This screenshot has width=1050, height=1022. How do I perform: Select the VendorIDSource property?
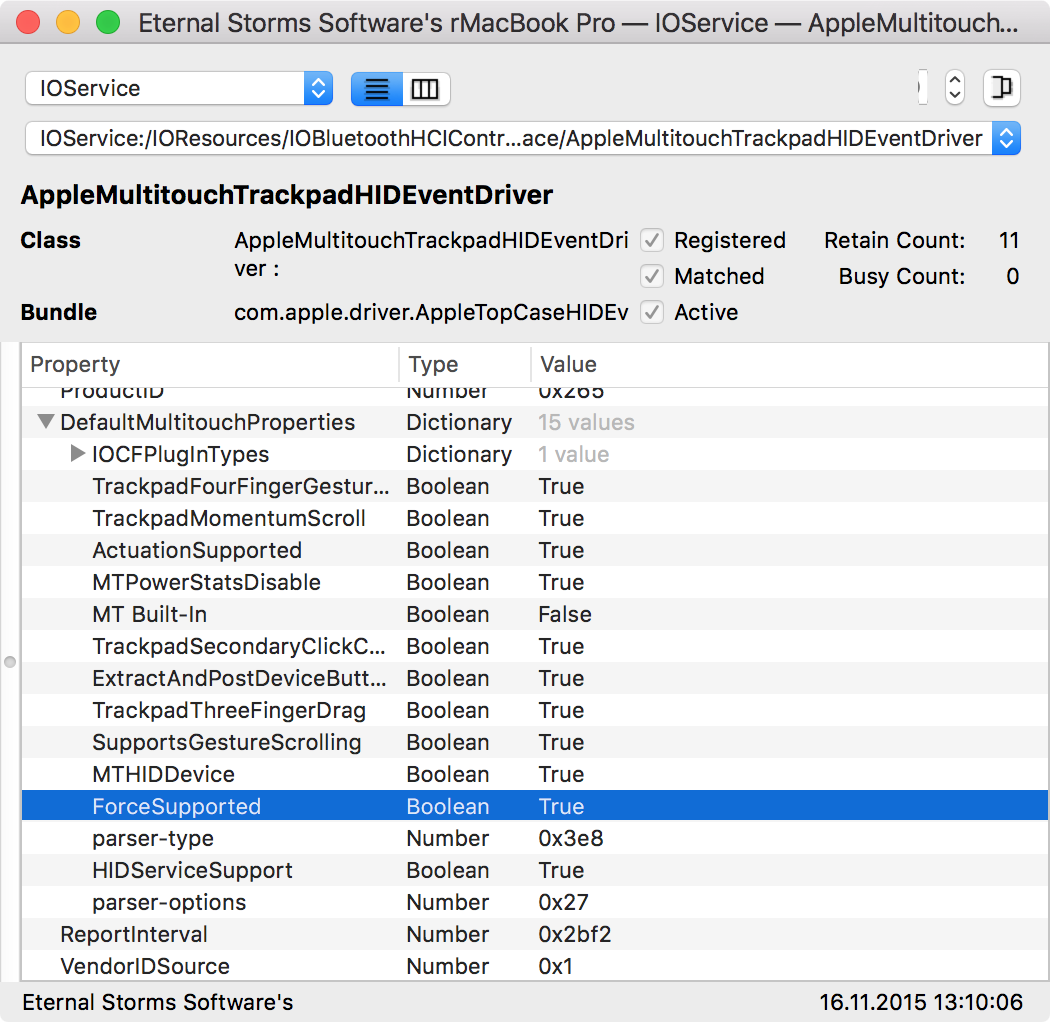pyautogui.click(x=534, y=966)
